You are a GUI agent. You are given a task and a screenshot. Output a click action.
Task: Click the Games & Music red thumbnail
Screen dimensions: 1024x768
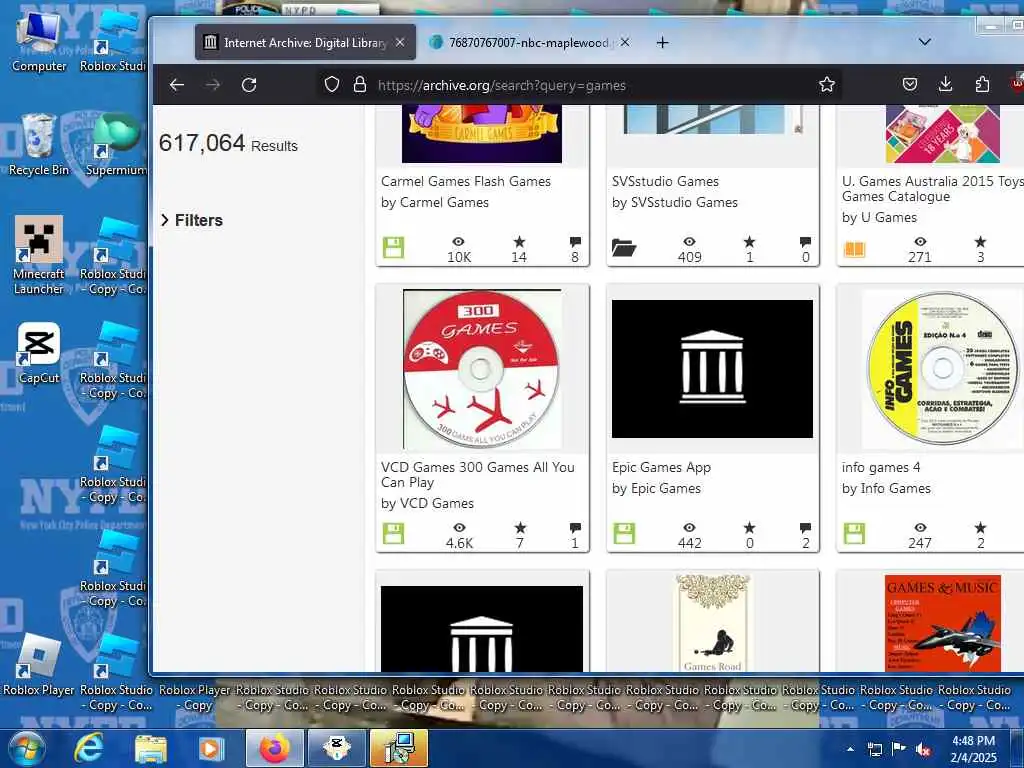coord(942,623)
